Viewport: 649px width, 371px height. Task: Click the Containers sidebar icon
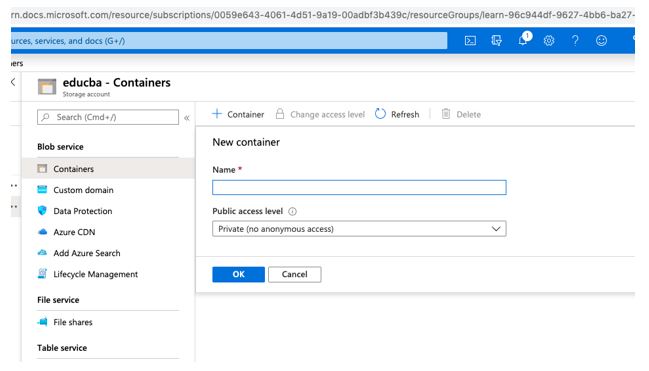42,169
